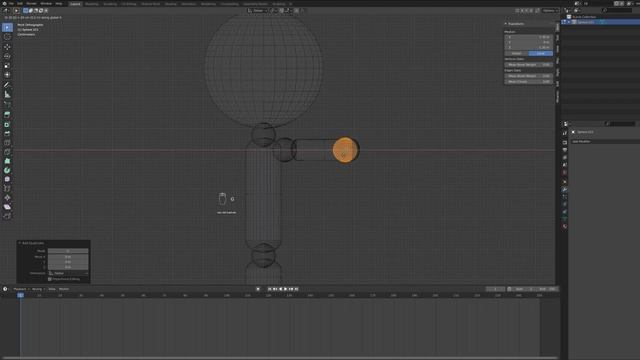Open World properties tab icon
640x360 pixels.
click(565, 173)
